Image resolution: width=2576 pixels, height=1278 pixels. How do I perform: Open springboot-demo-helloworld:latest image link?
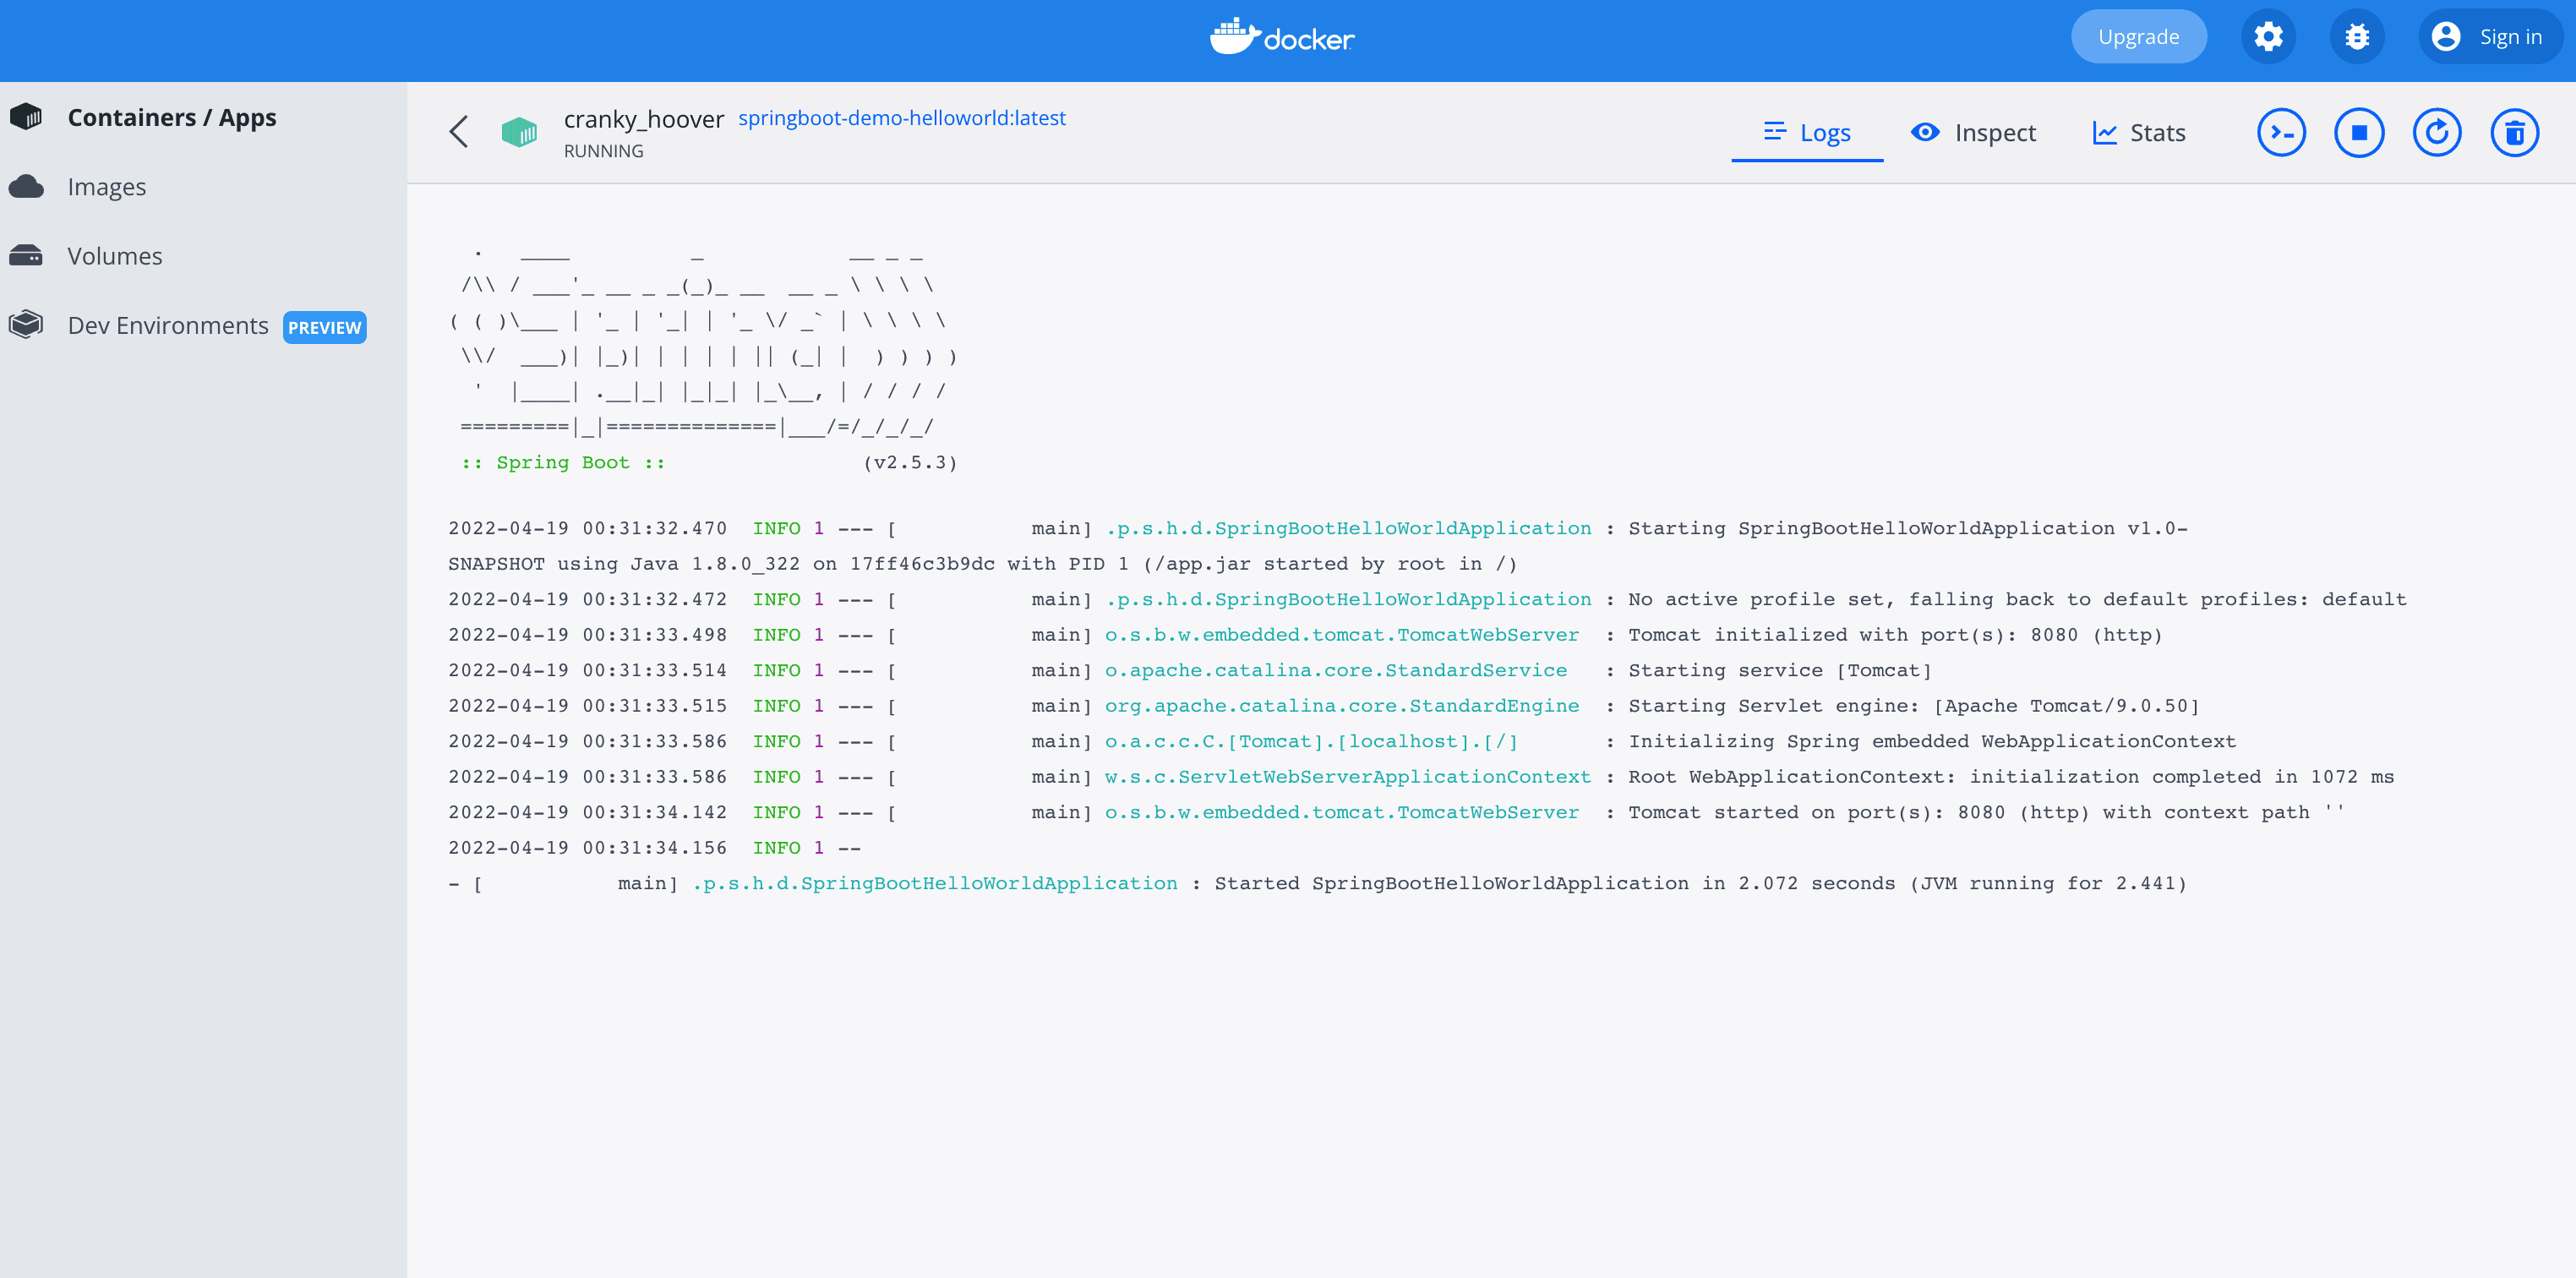[902, 118]
